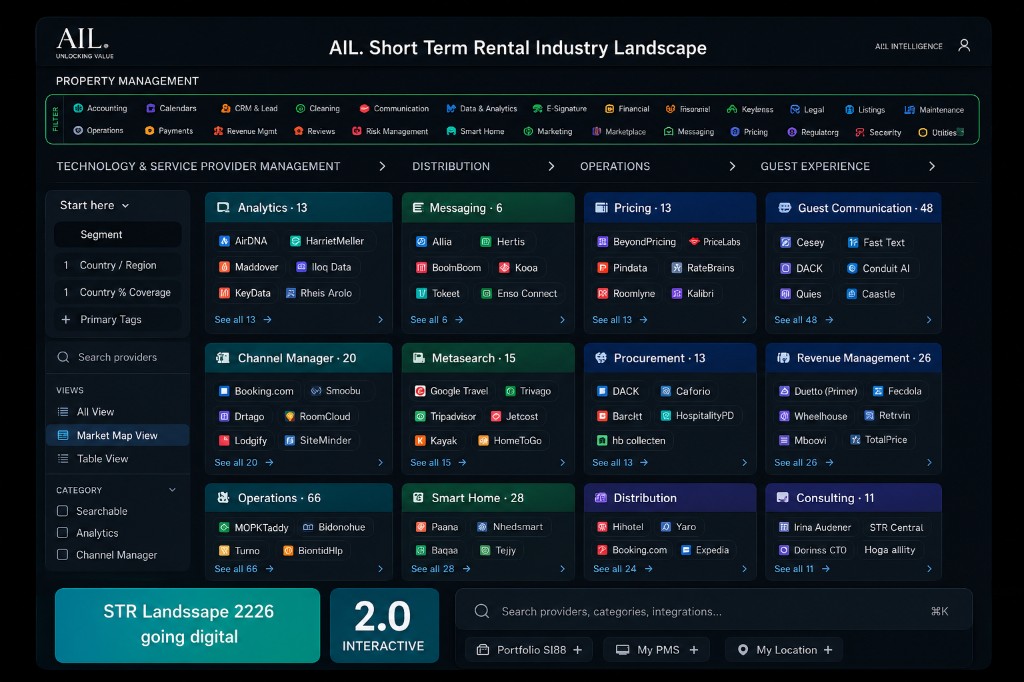
Task: Expand the Guest Experience section chevron
Action: pos(932,167)
